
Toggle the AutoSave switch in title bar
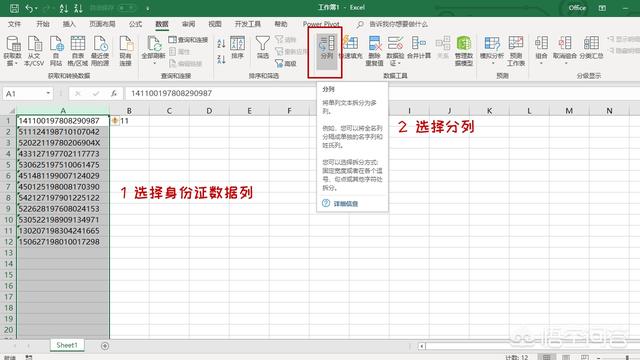point(127,8)
